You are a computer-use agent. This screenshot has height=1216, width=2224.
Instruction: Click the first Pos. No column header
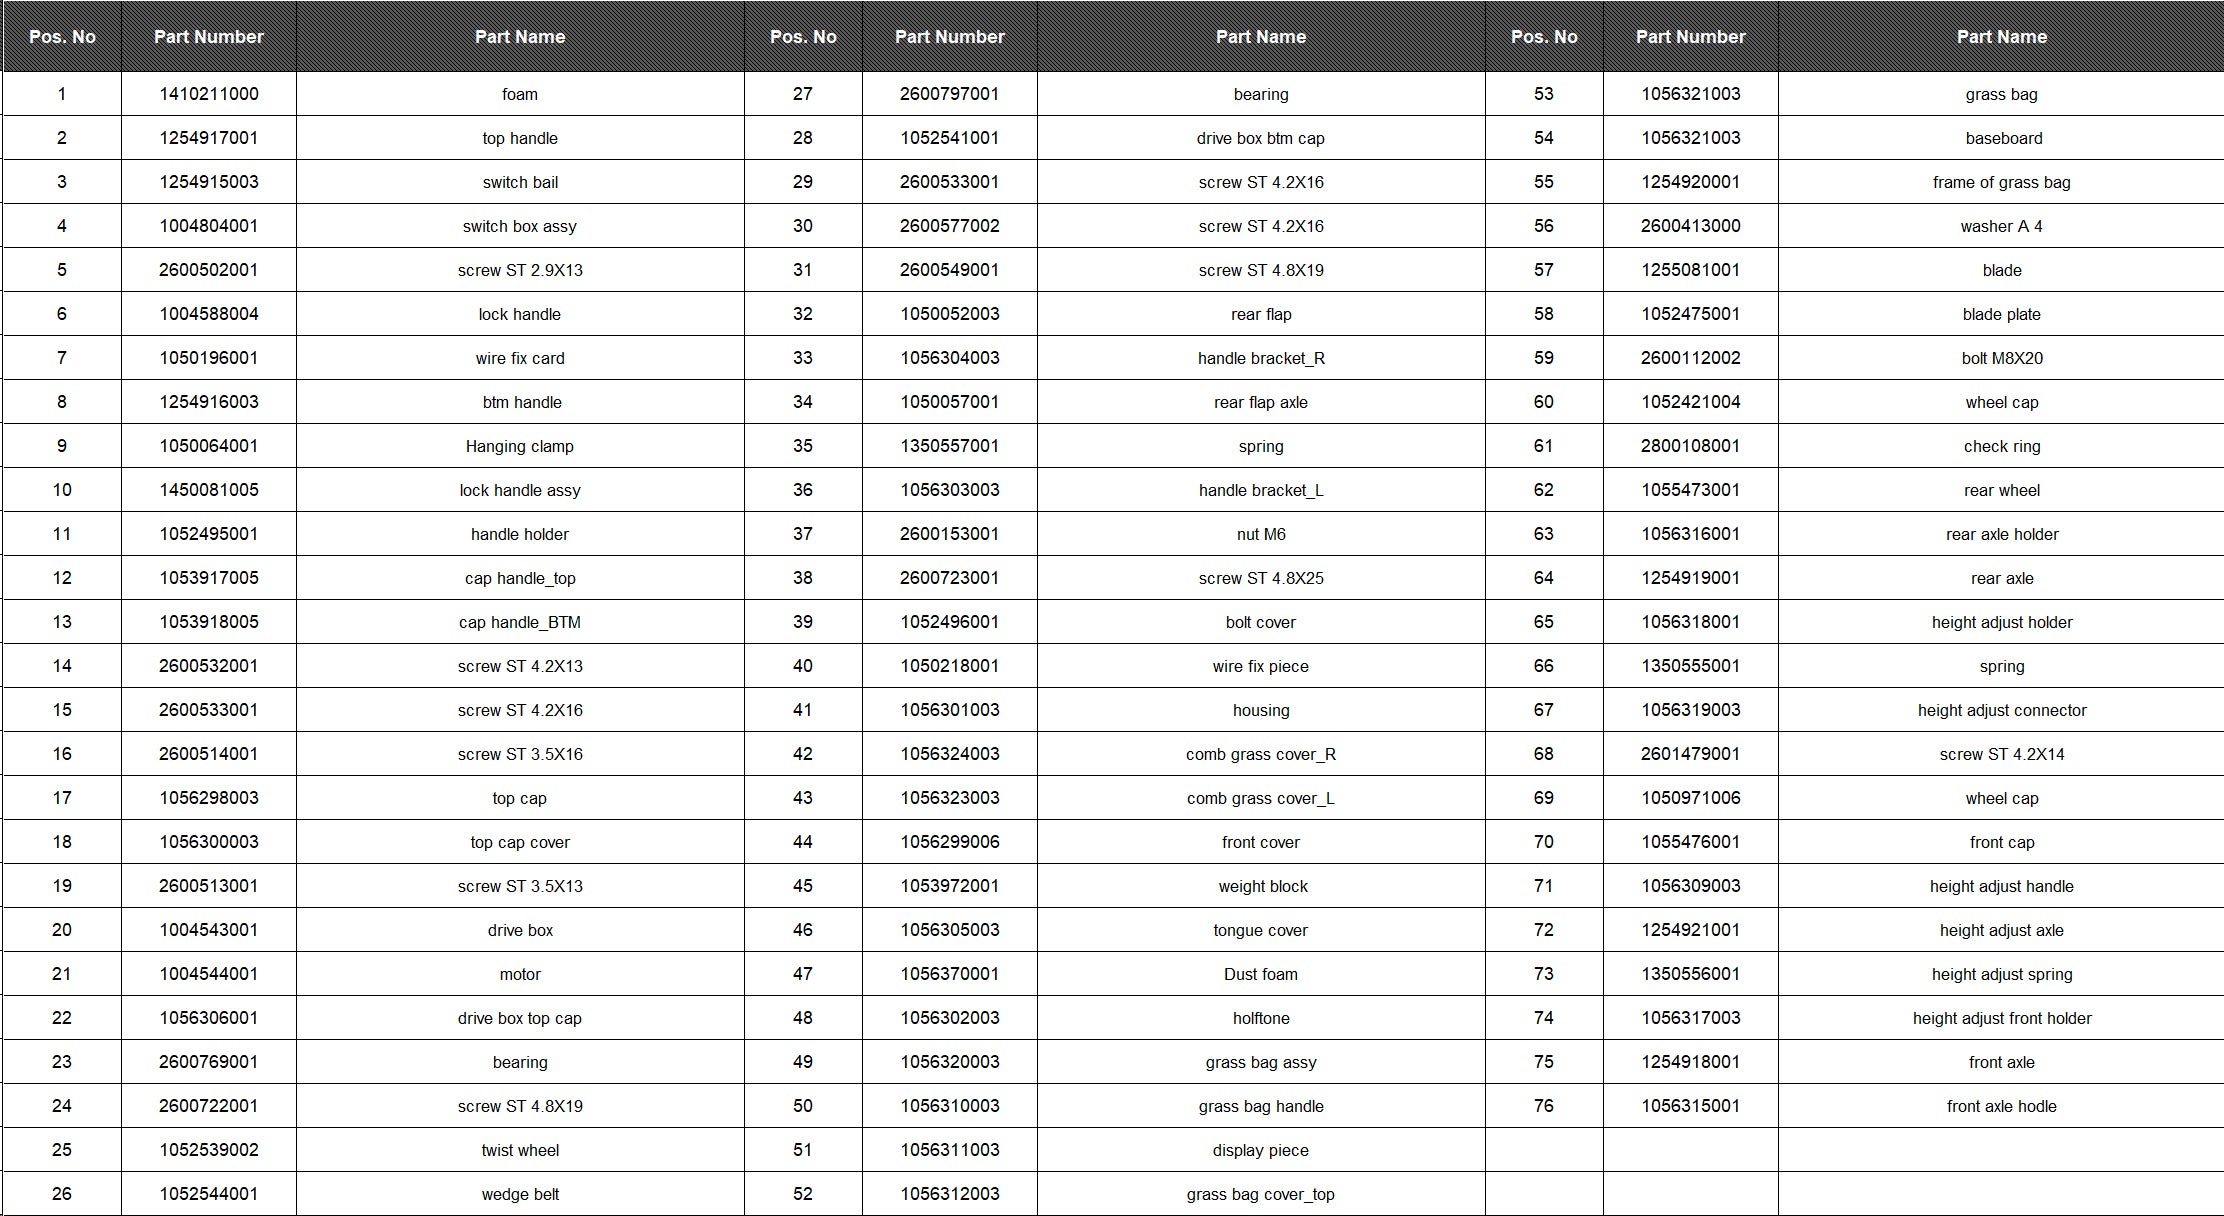(62, 37)
